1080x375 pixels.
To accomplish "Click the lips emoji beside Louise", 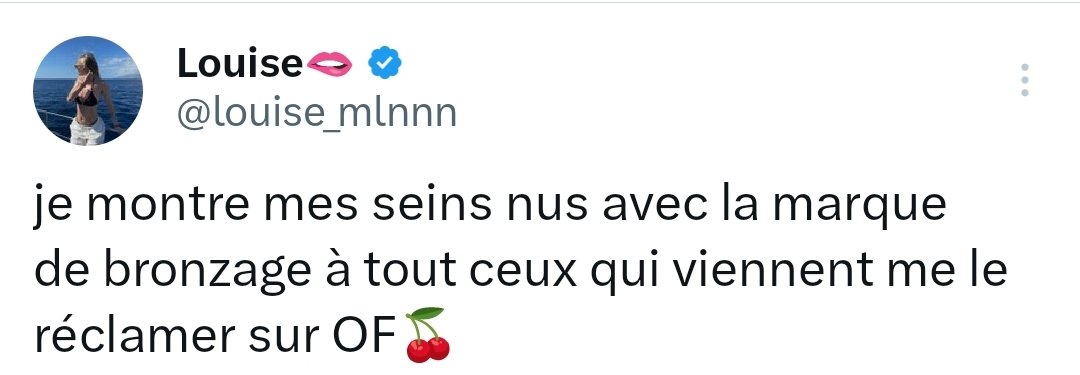I will pos(329,63).
